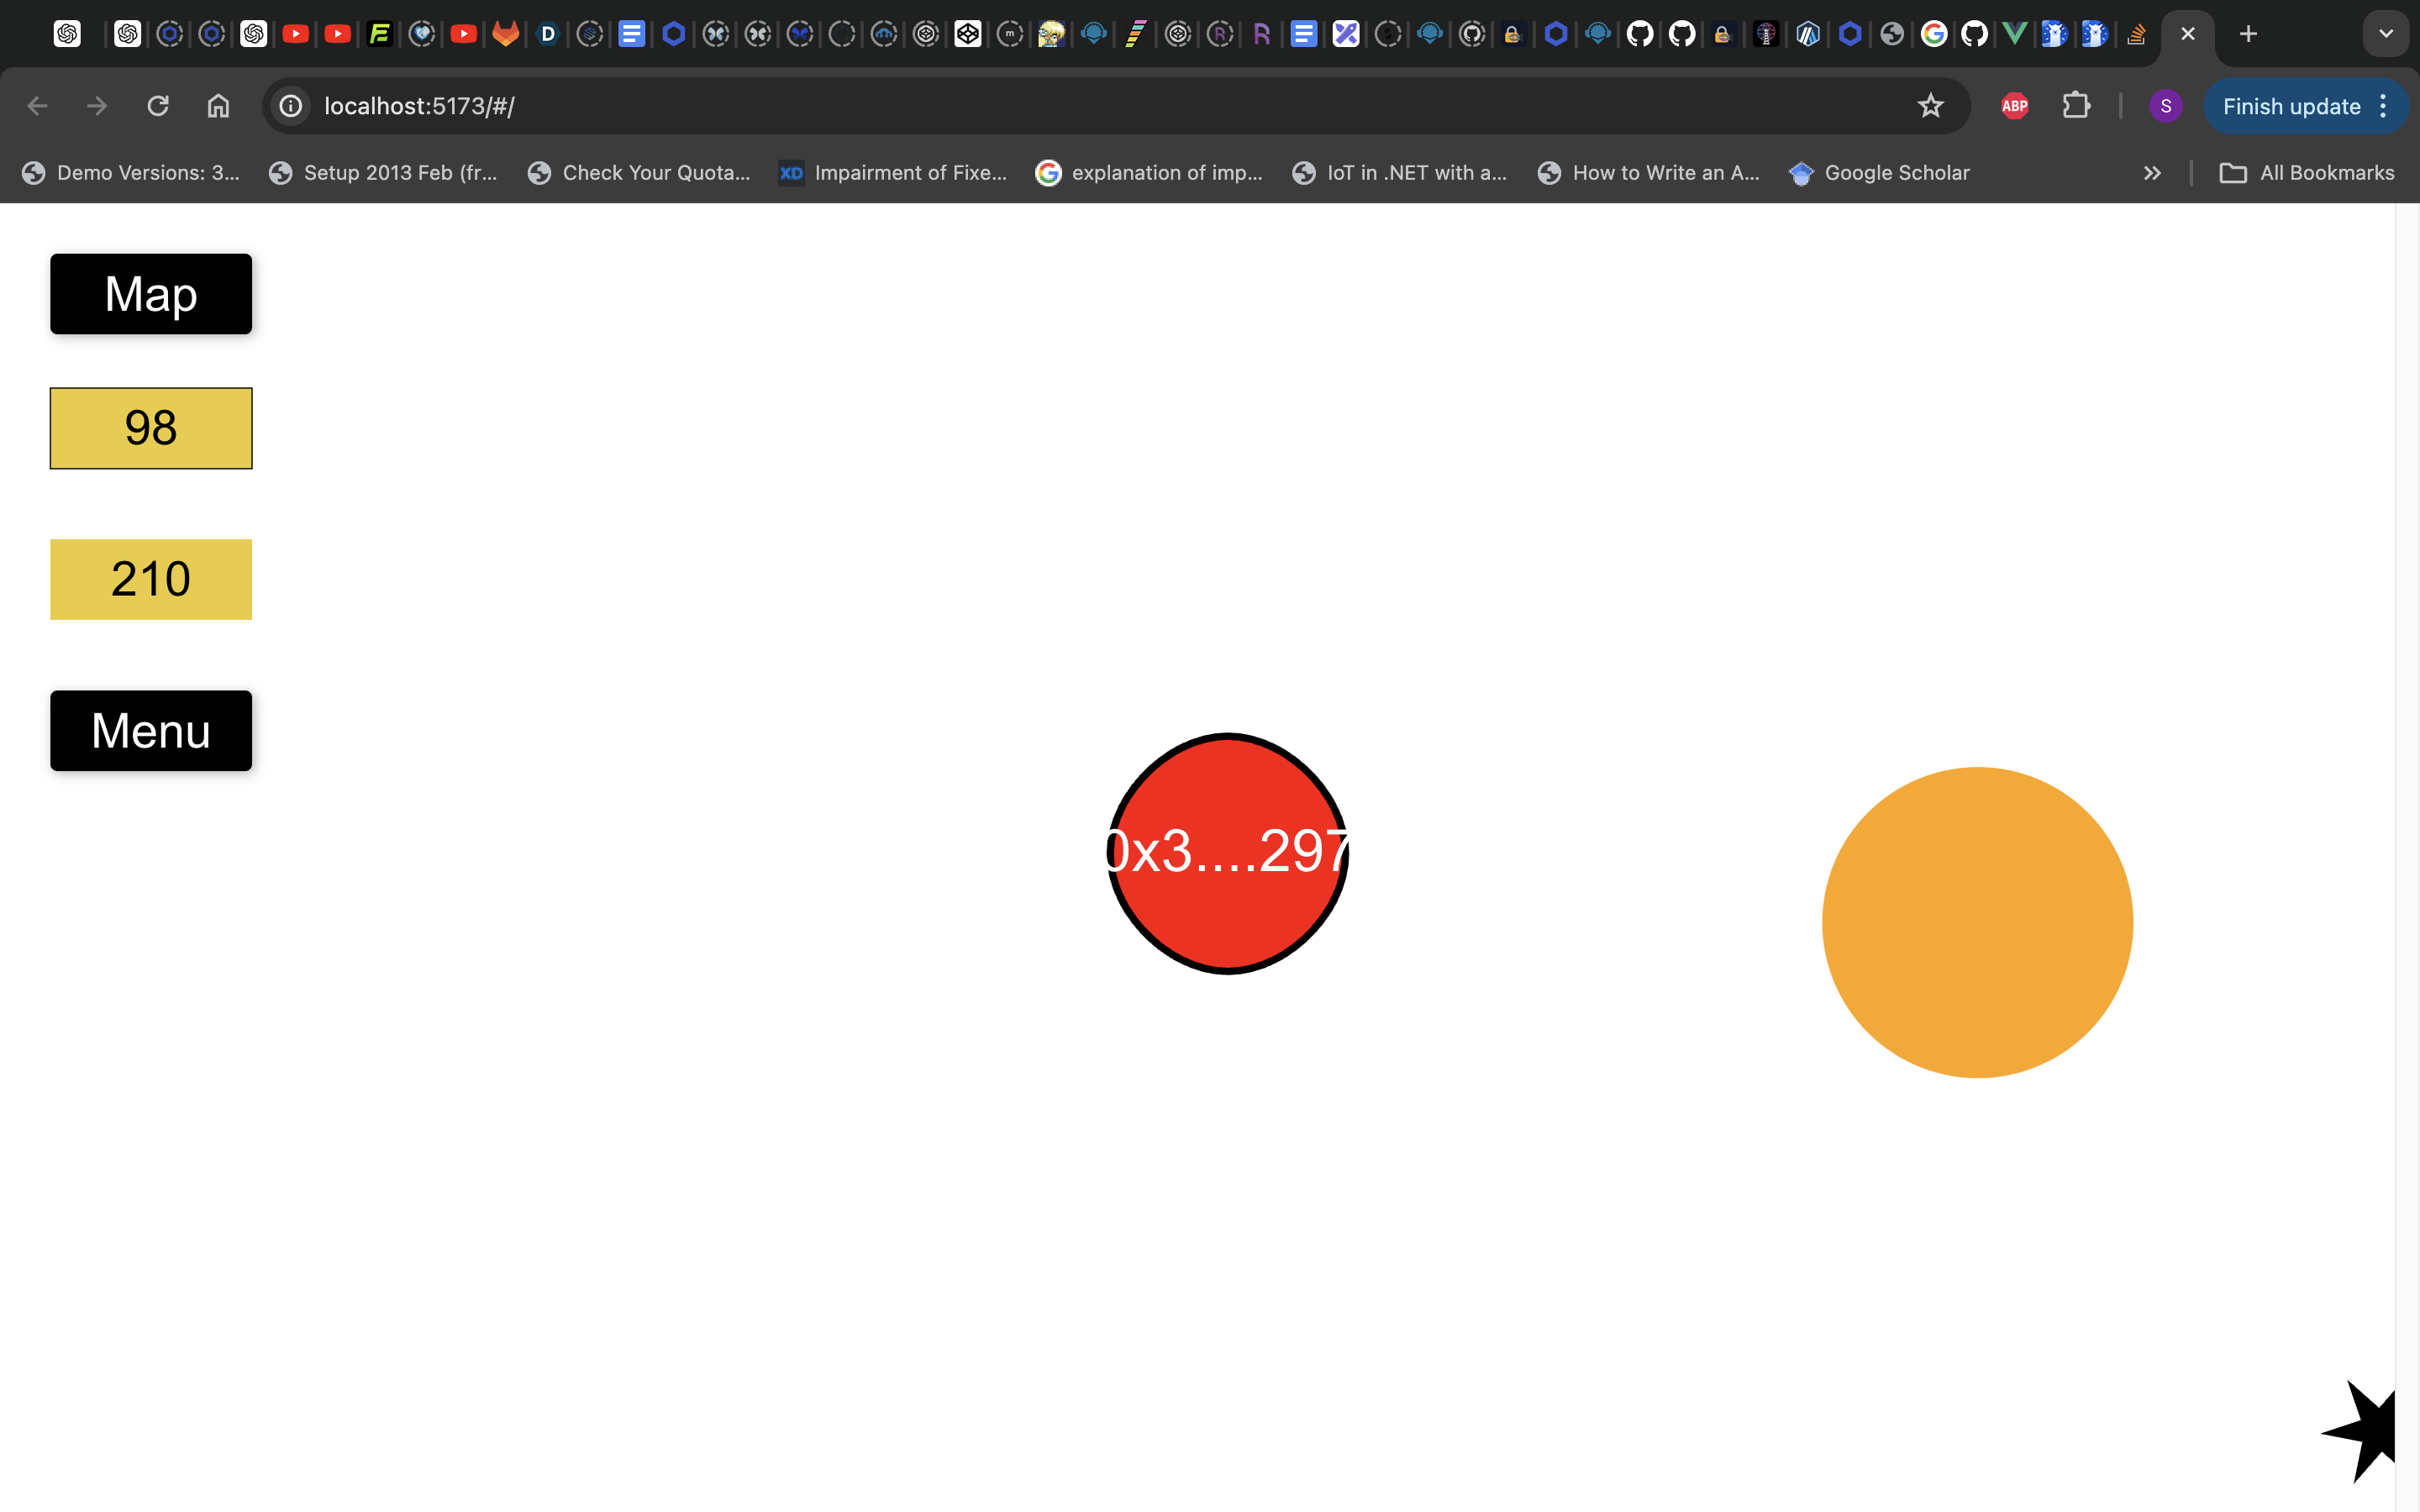Open the purple S profile avatar
Viewport: 2420px width, 1512px height.
[2165, 106]
